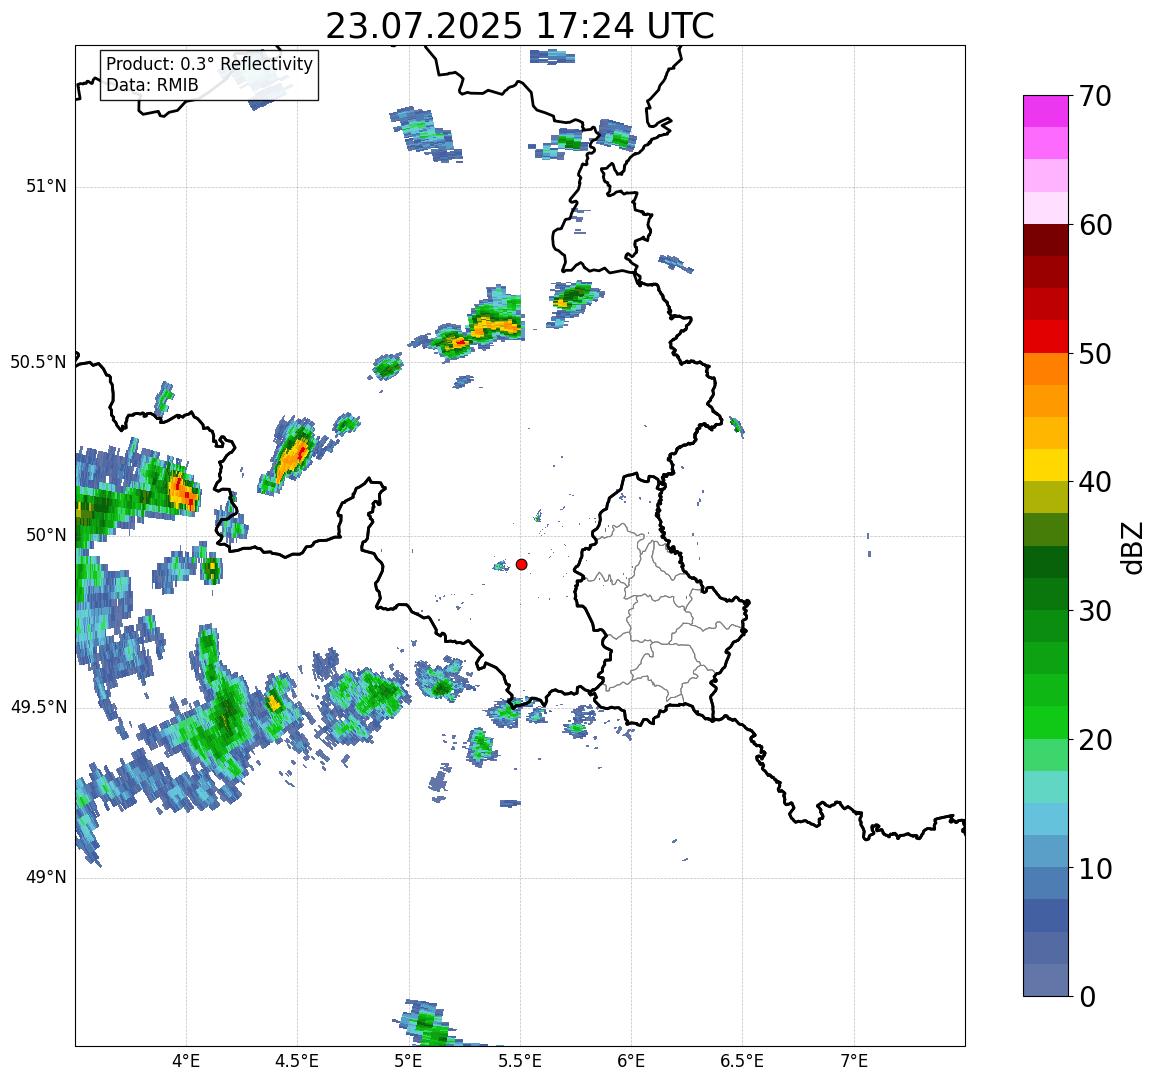Click the colorbar tick label 20
1157x1081 pixels.
1095,740
